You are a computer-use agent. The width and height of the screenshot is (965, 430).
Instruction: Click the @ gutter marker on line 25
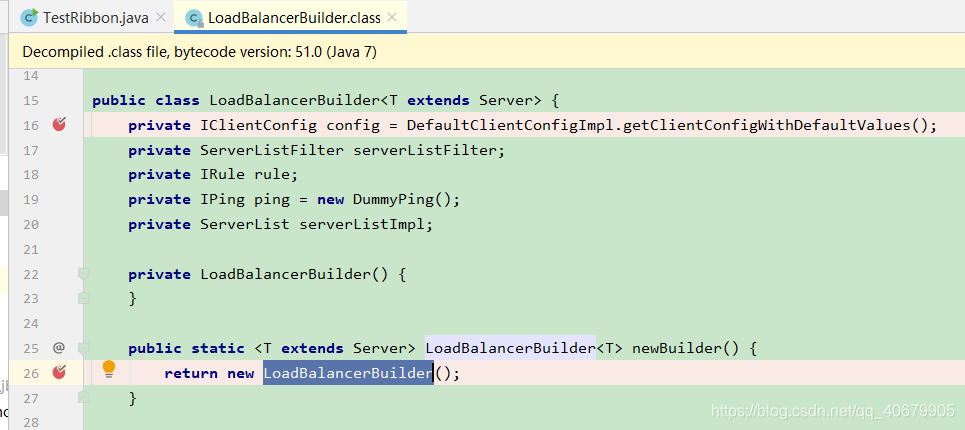click(58, 348)
